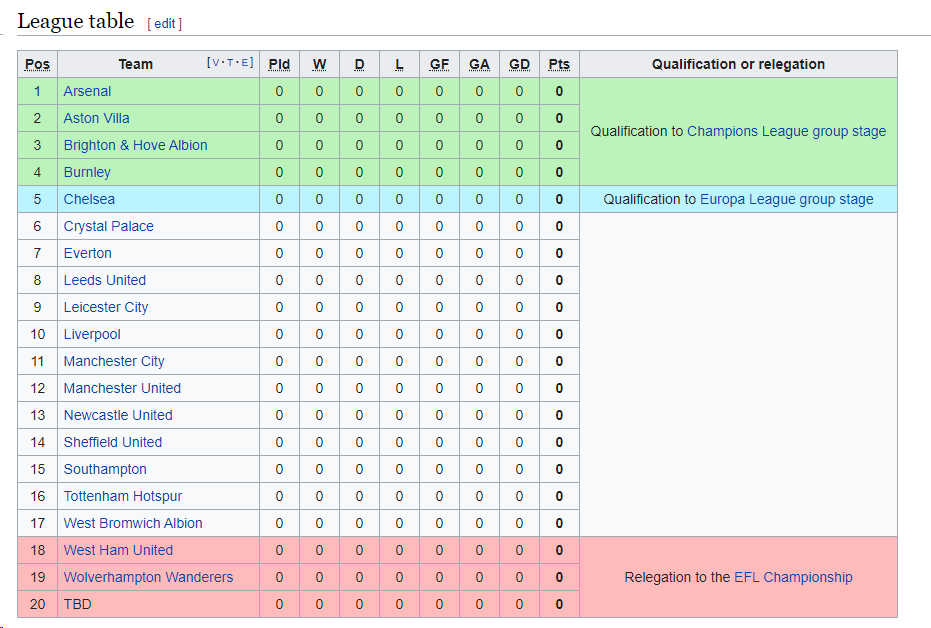Open the Liverpool team link
931x628 pixels.
click(92, 334)
